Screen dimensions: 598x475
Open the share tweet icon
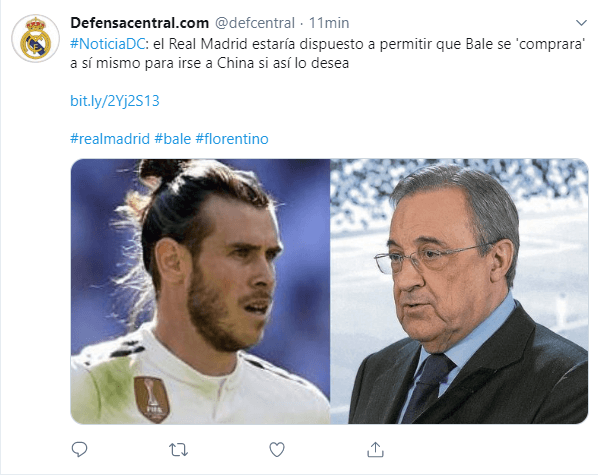pyautogui.click(x=375, y=449)
